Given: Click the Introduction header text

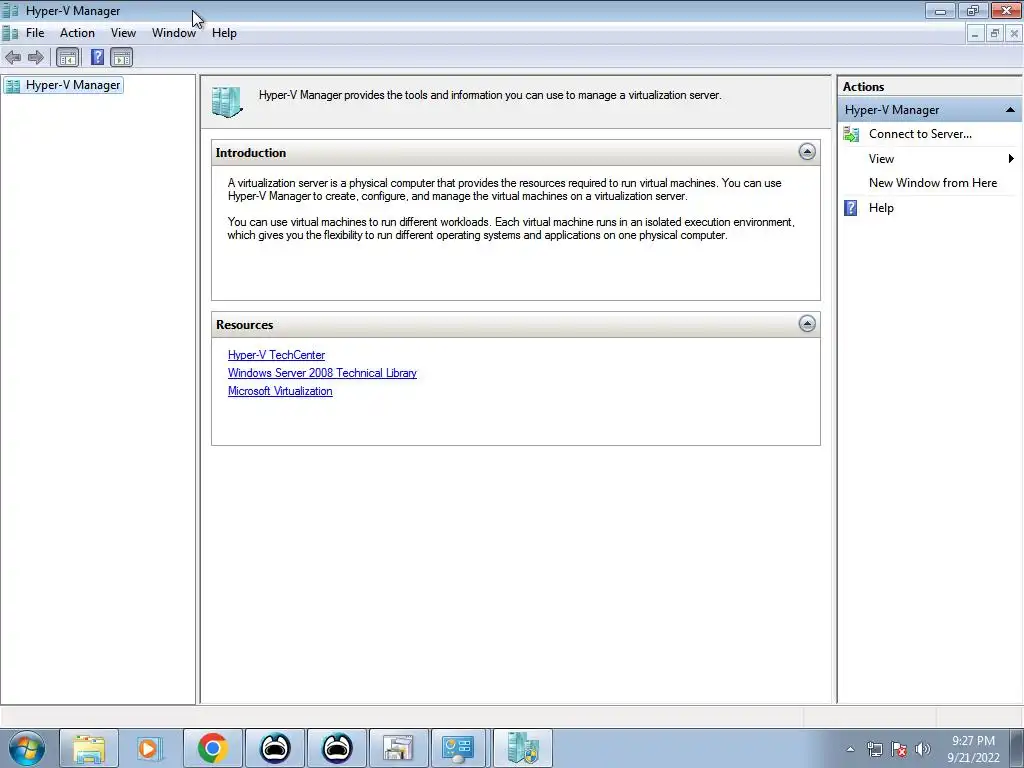Looking at the screenshot, I should pyautogui.click(x=251, y=153).
